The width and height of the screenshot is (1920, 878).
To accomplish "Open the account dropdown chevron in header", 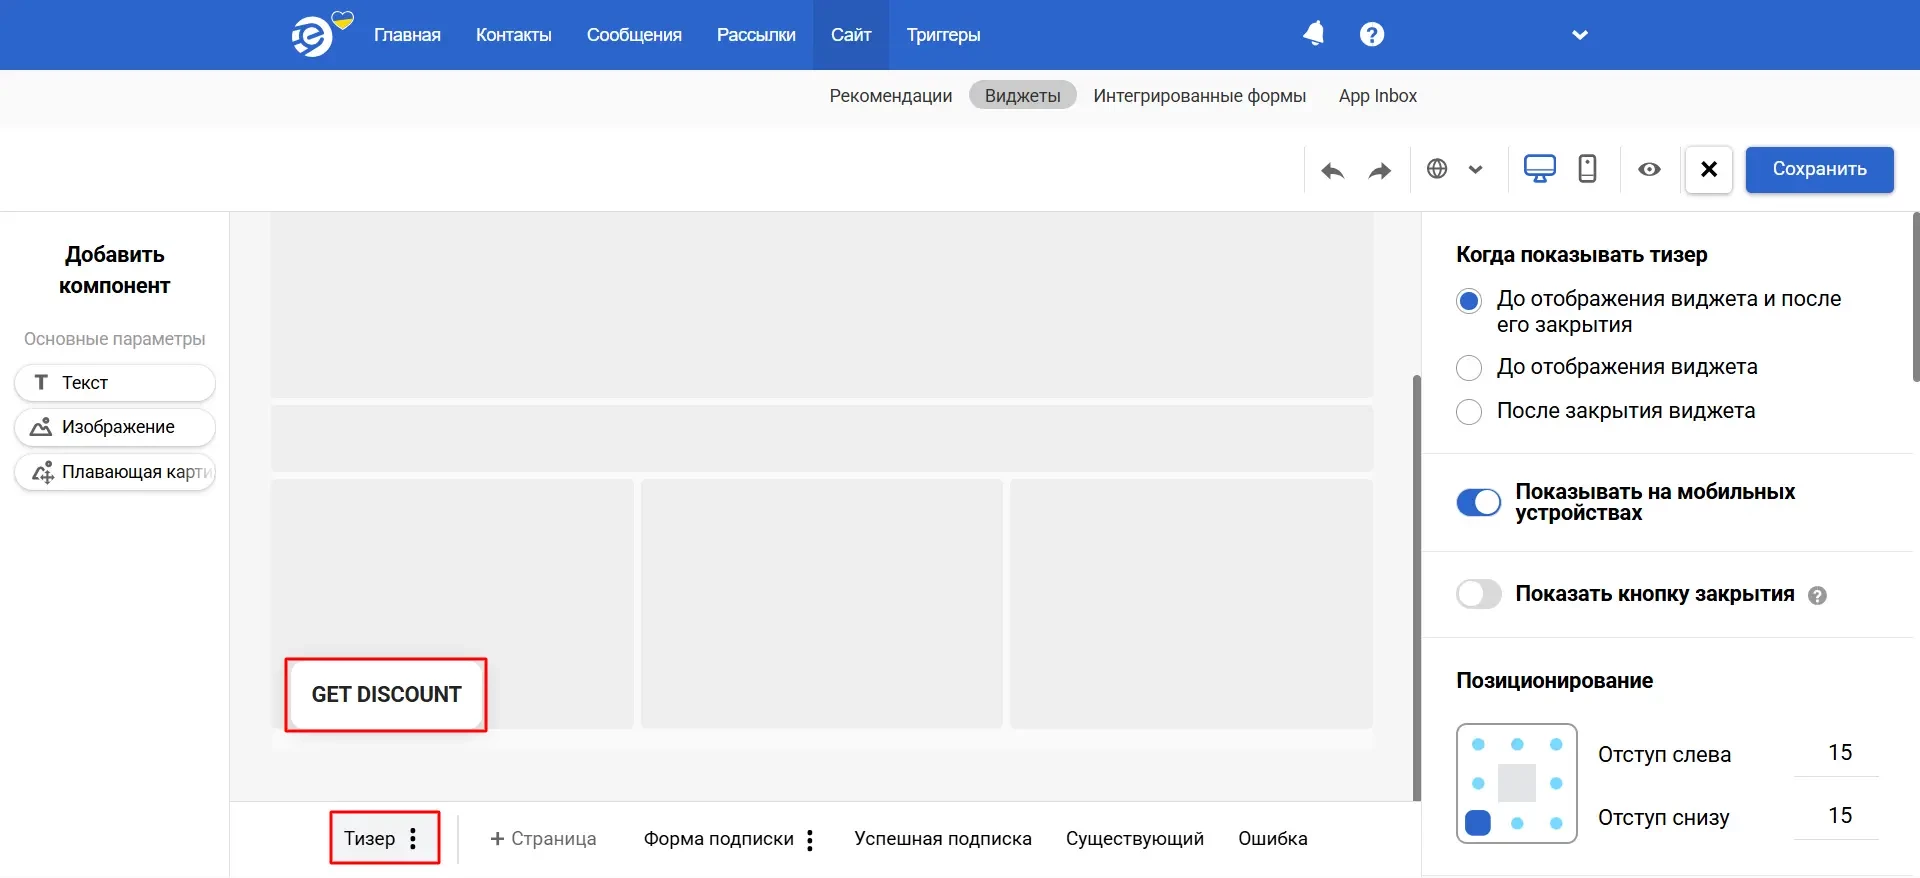I will (1580, 35).
